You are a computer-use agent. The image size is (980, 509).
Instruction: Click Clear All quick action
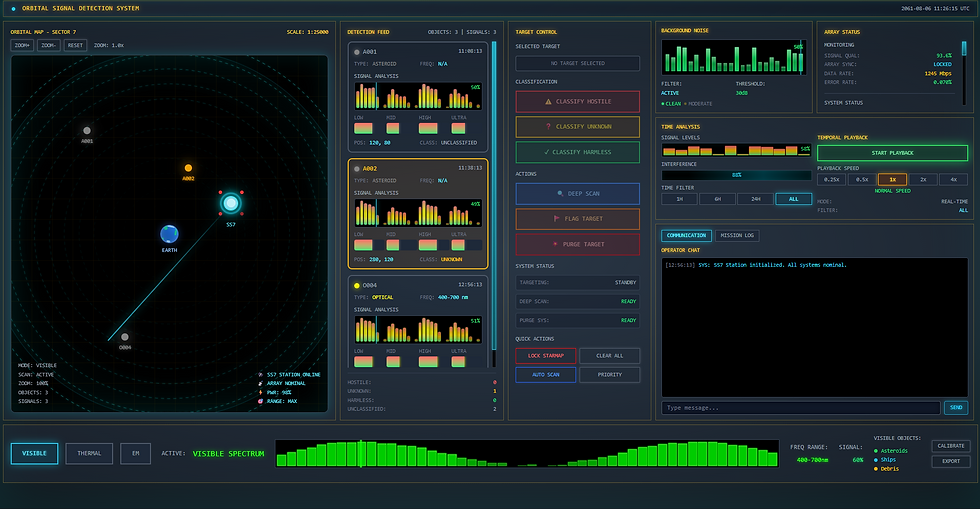(x=609, y=356)
